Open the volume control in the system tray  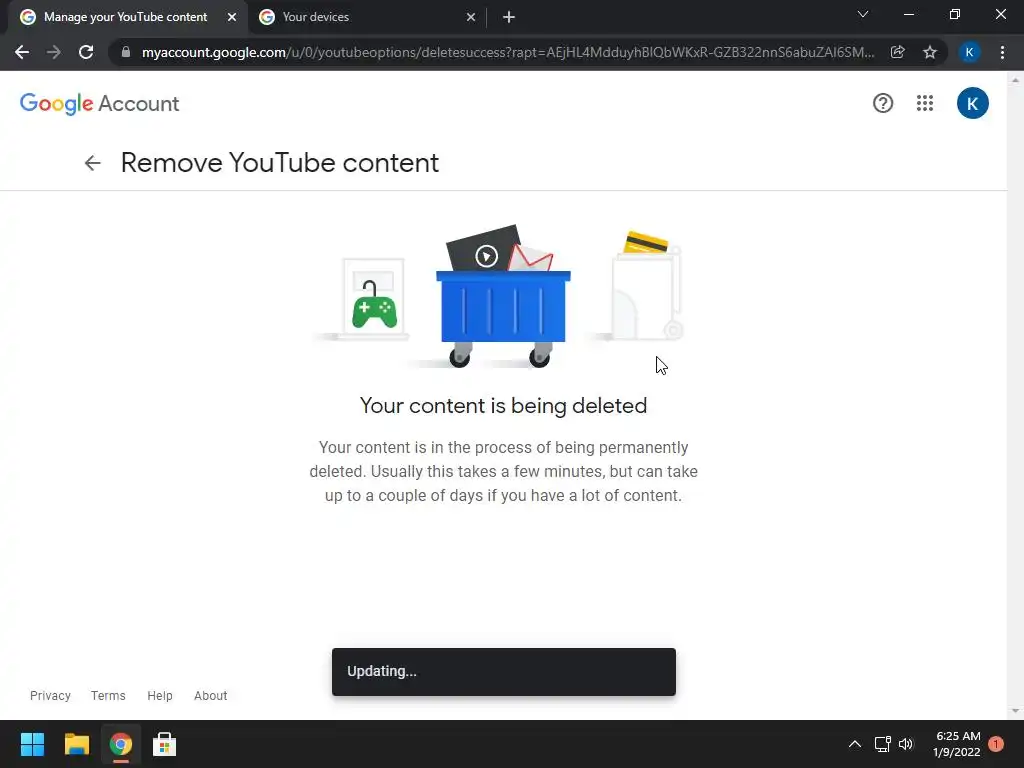(906, 744)
